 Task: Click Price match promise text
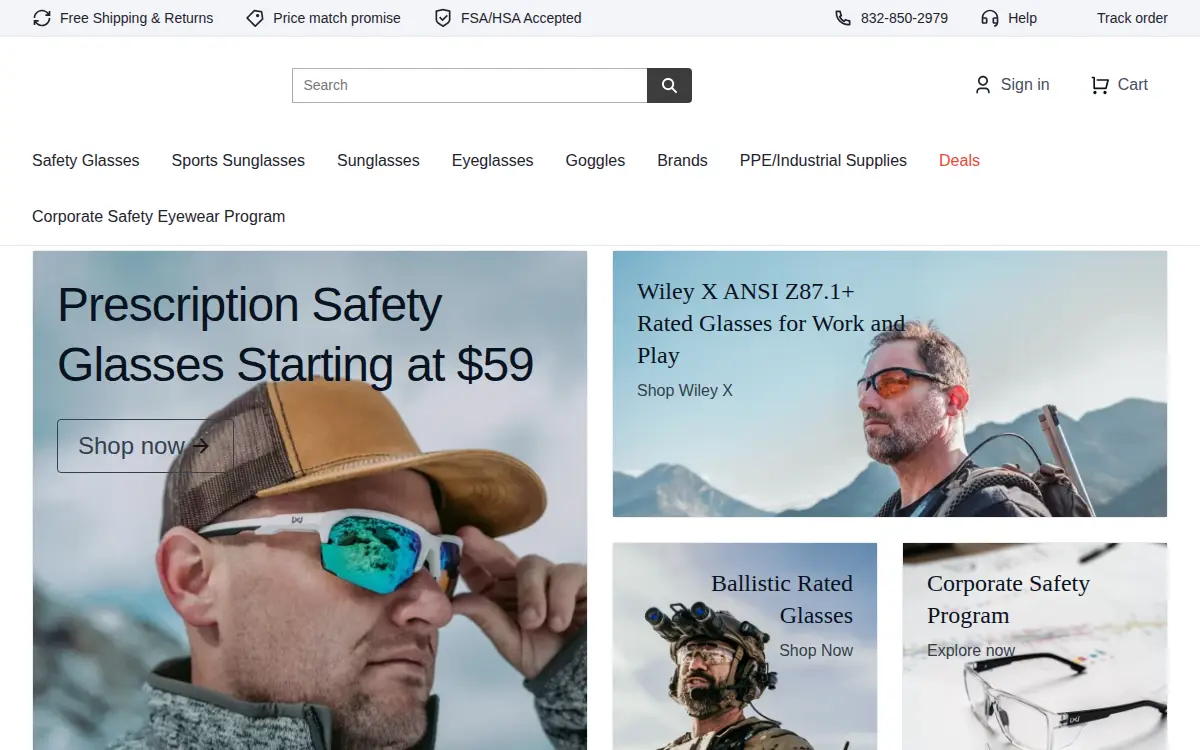[337, 18]
